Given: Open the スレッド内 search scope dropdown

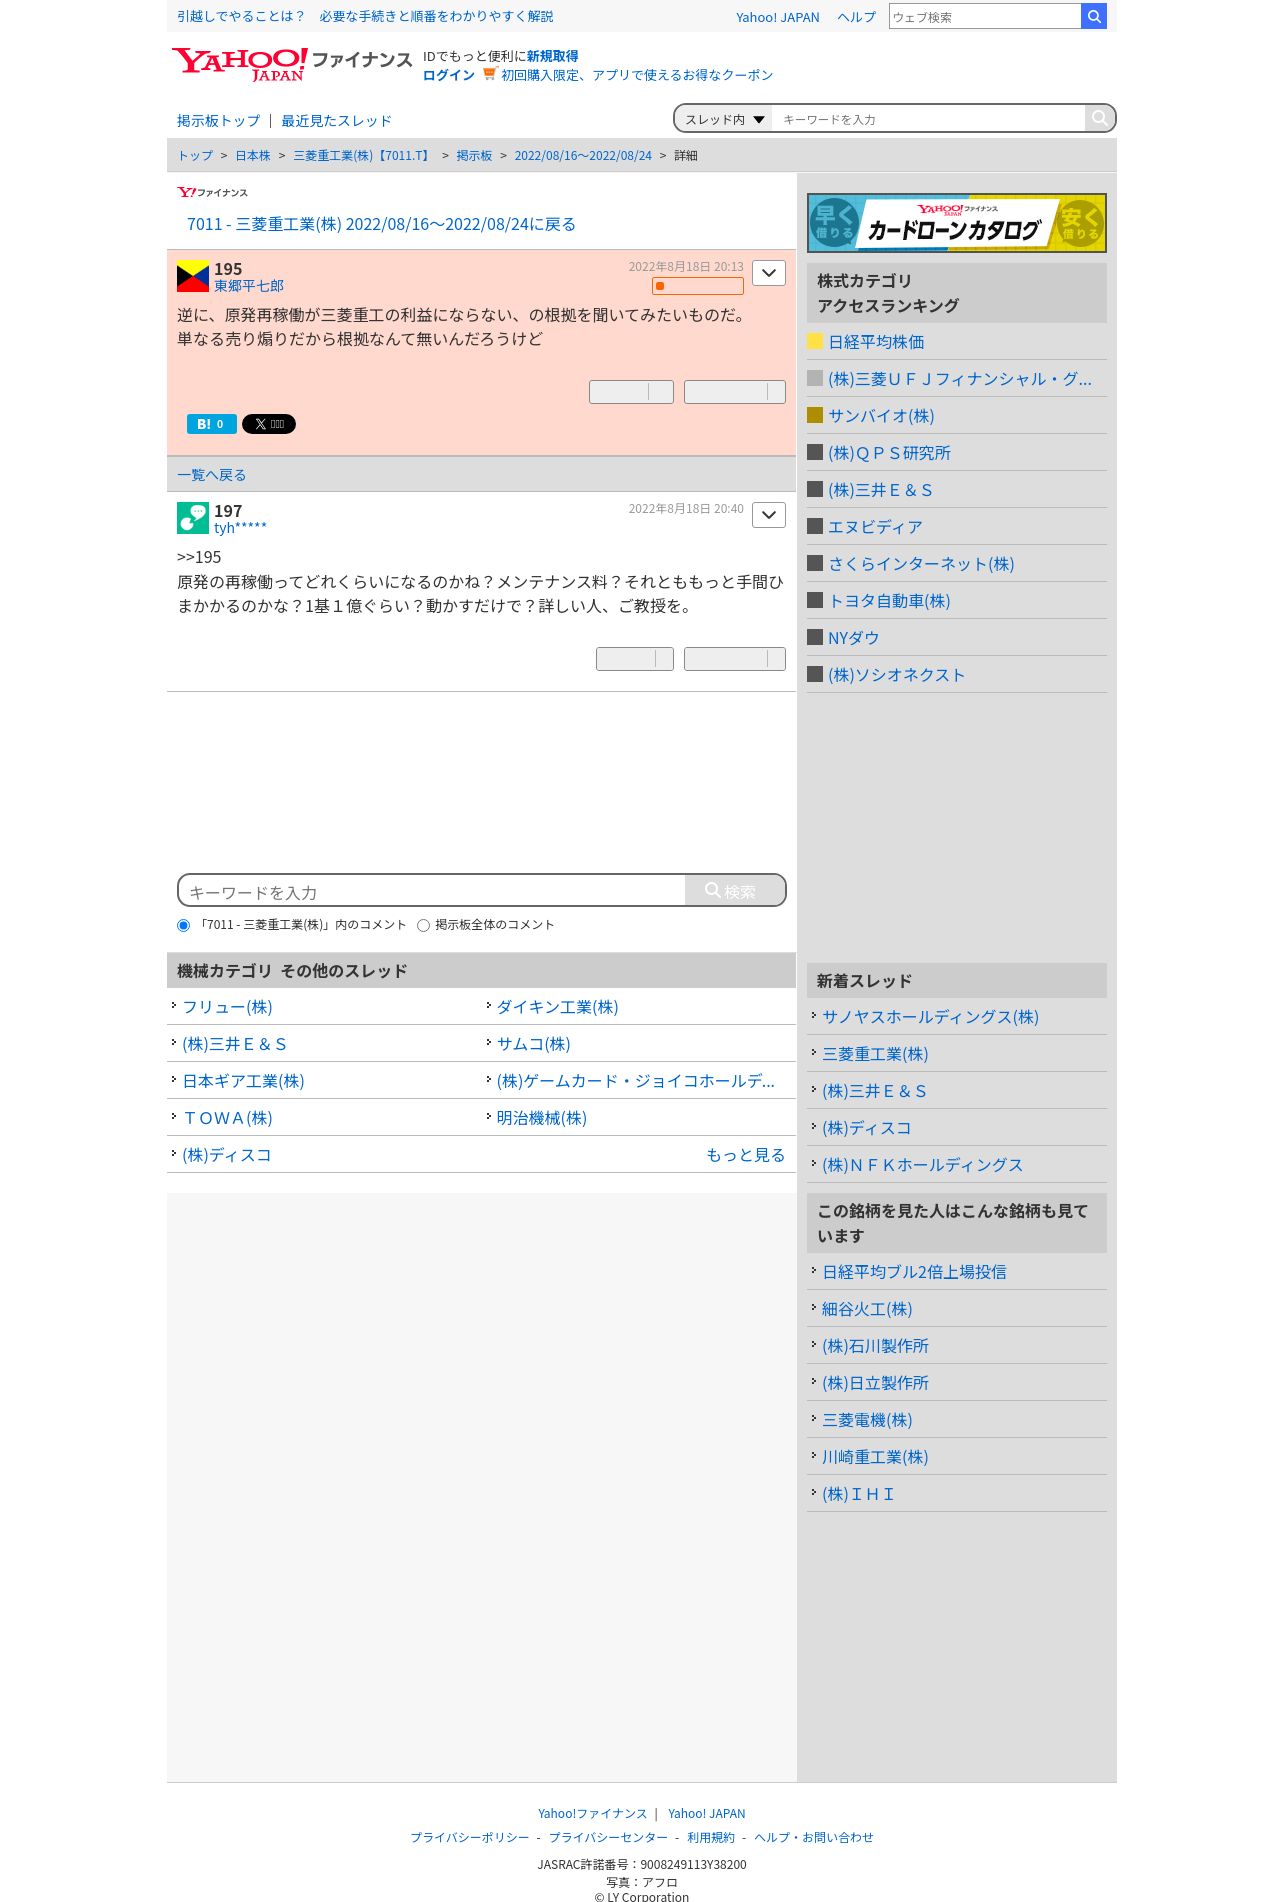Looking at the screenshot, I should point(724,119).
